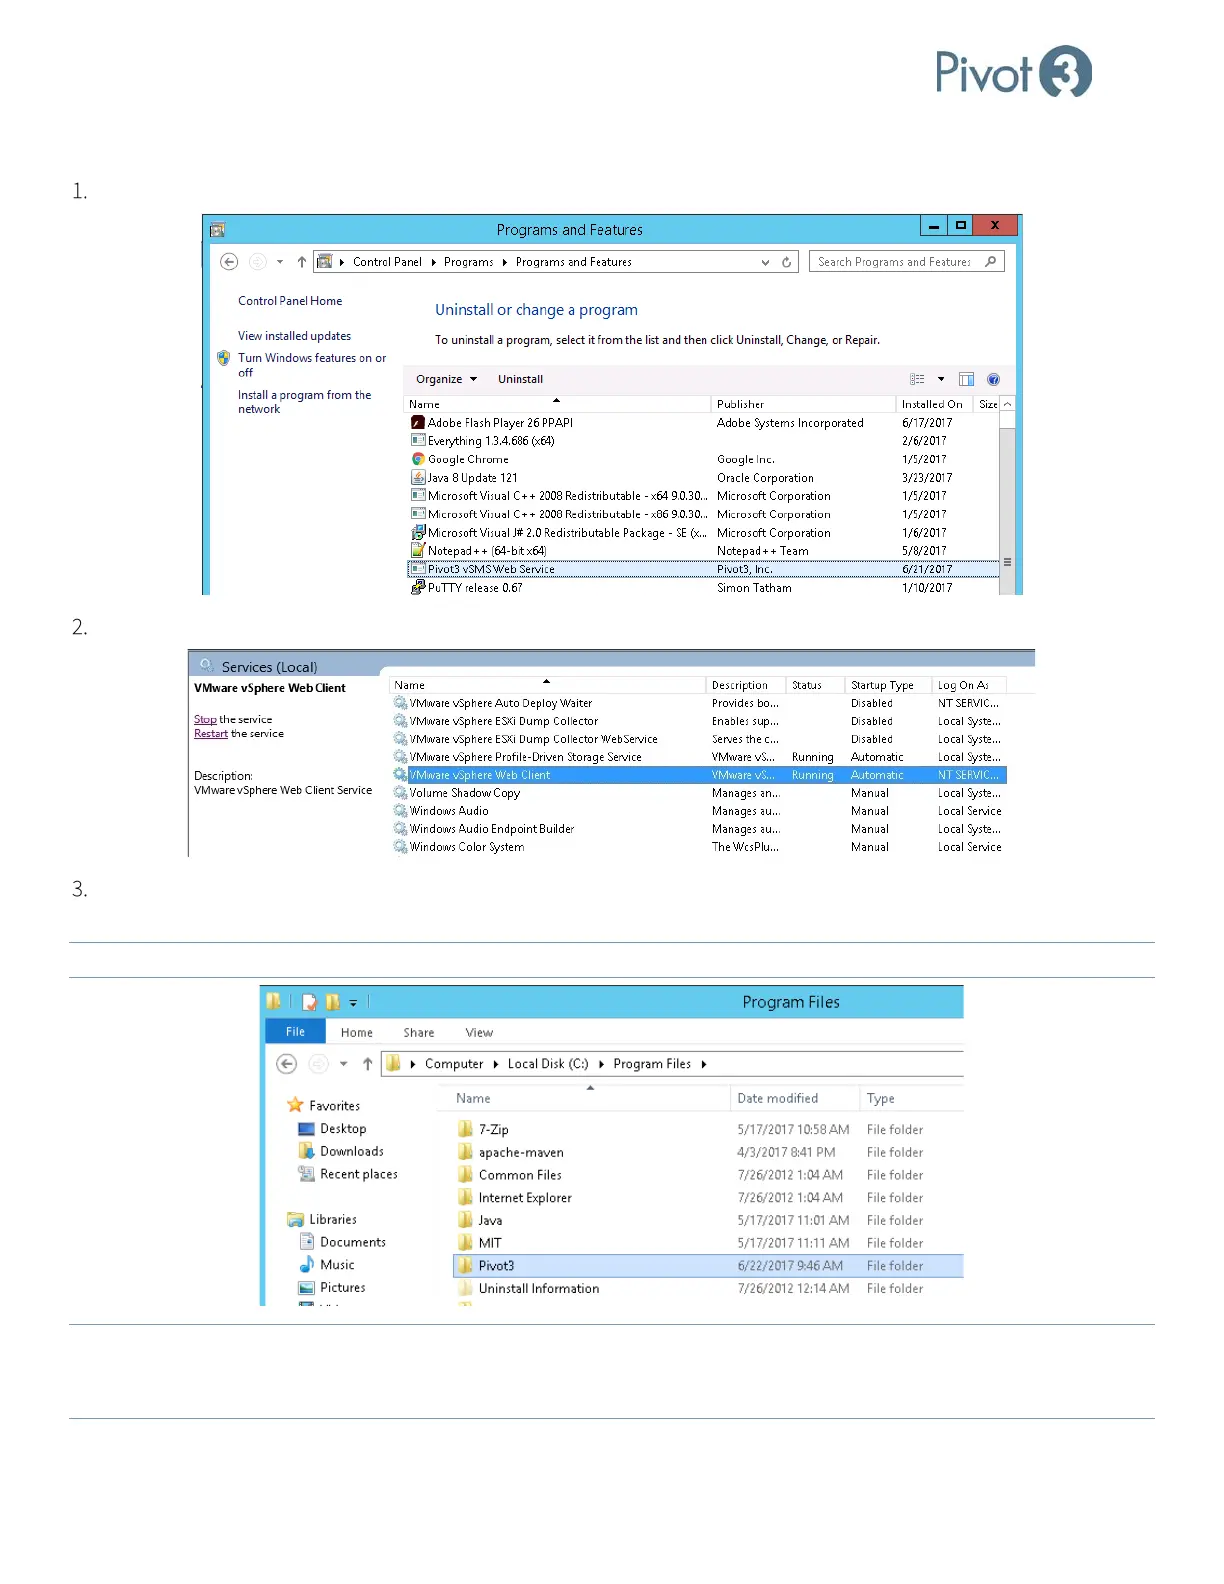The width and height of the screenshot is (1224, 1584).
Task: Click Favorites star icon in navigation pane
Action: pos(295,1105)
